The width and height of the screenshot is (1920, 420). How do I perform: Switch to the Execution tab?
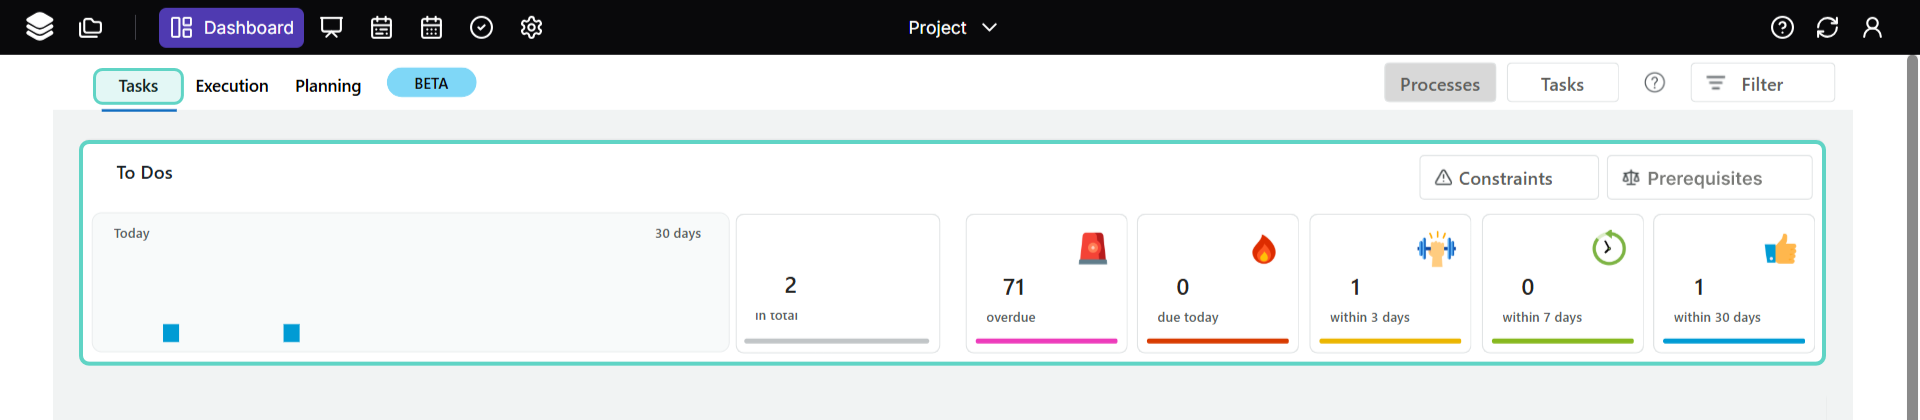coord(232,86)
